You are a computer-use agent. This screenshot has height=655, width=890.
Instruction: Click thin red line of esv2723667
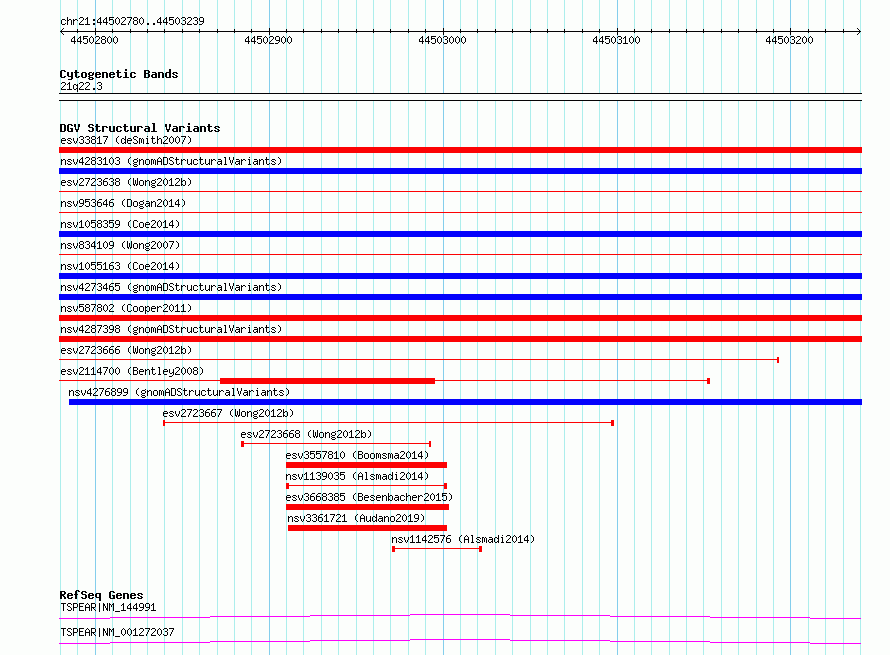388,423
